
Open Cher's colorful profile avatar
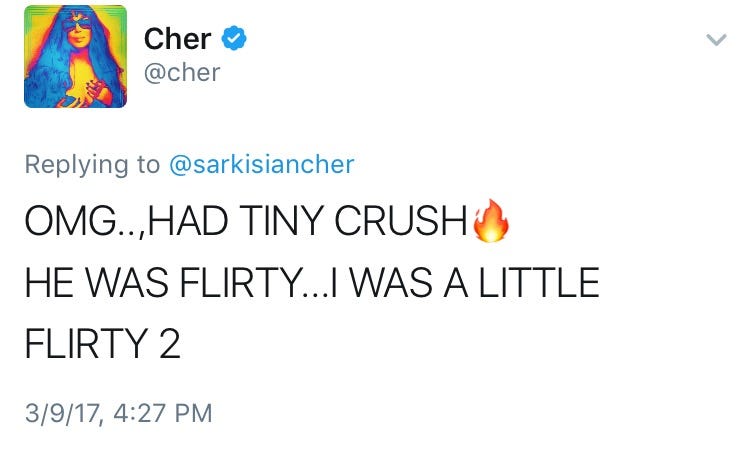point(76,56)
